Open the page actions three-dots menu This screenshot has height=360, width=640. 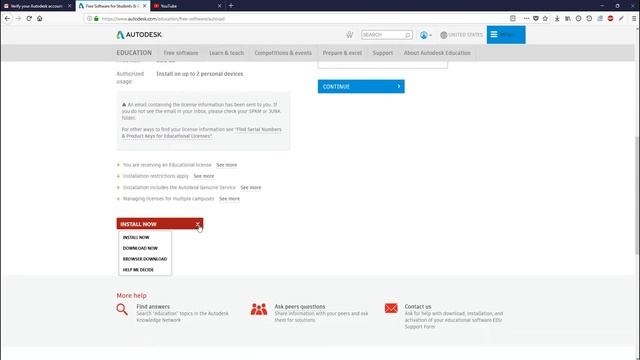click(526, 18)
